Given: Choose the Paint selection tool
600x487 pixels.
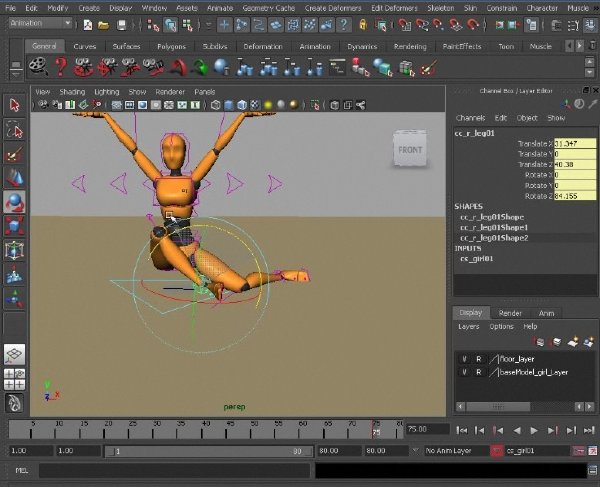Looking at the screenshot, I should point(15,154).
